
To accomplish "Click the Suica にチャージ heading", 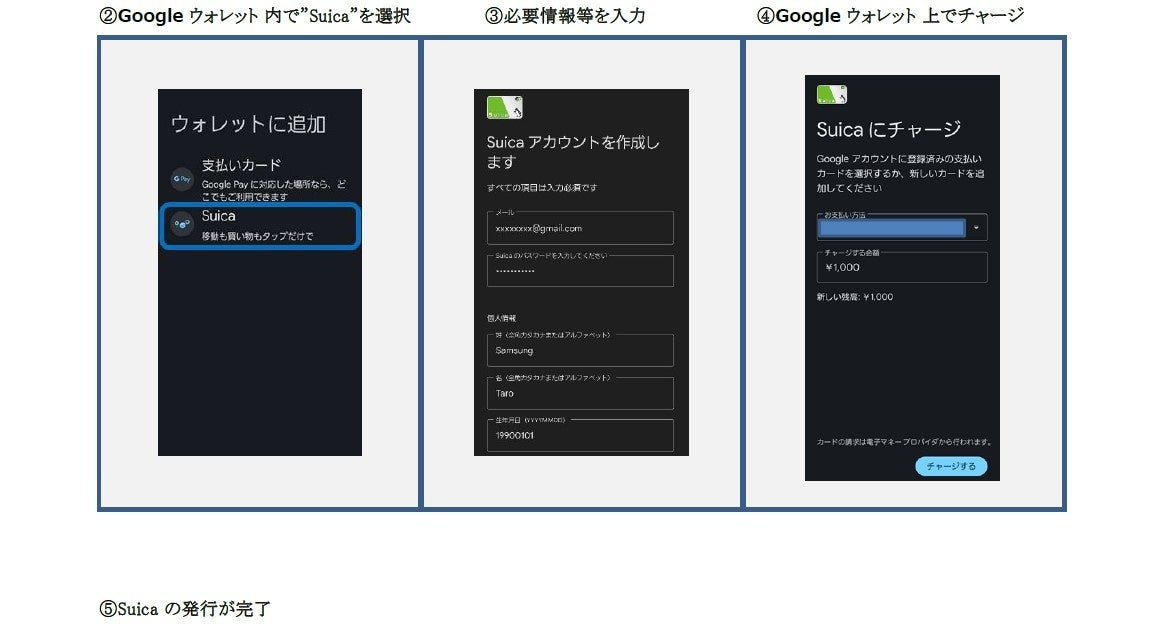I will [x=889, y=130].
